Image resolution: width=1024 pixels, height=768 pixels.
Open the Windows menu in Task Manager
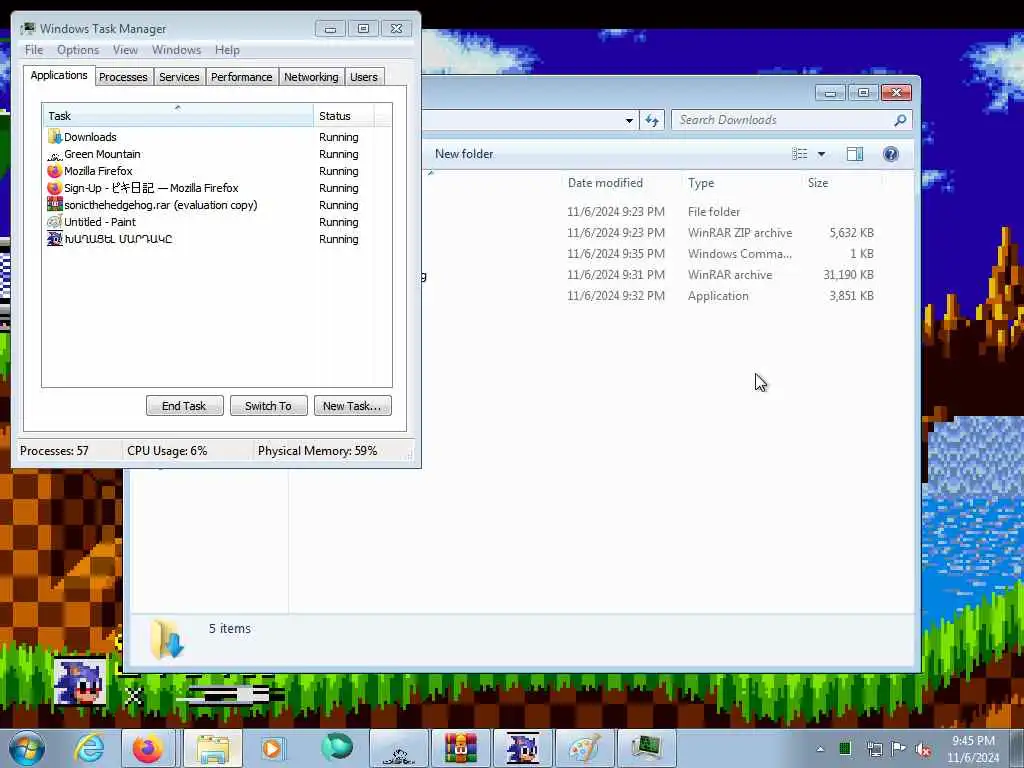click(x=176, y=50)
